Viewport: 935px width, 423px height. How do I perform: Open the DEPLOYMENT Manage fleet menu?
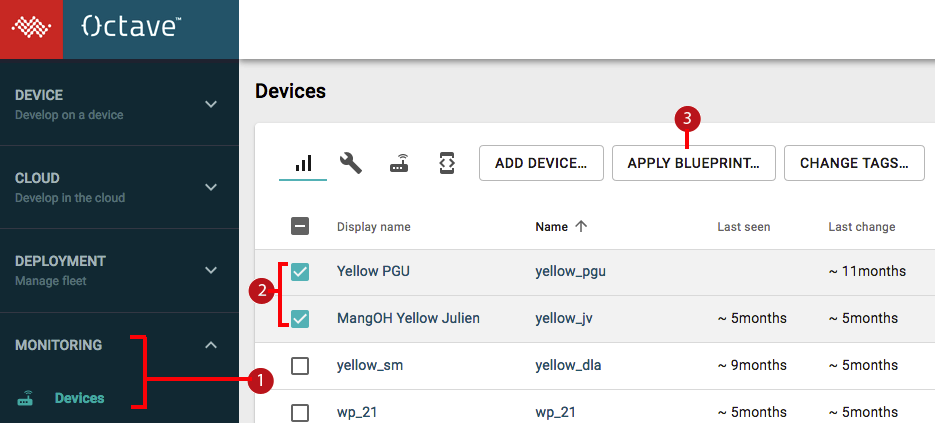pyautogui.click(x=119, y=270)
